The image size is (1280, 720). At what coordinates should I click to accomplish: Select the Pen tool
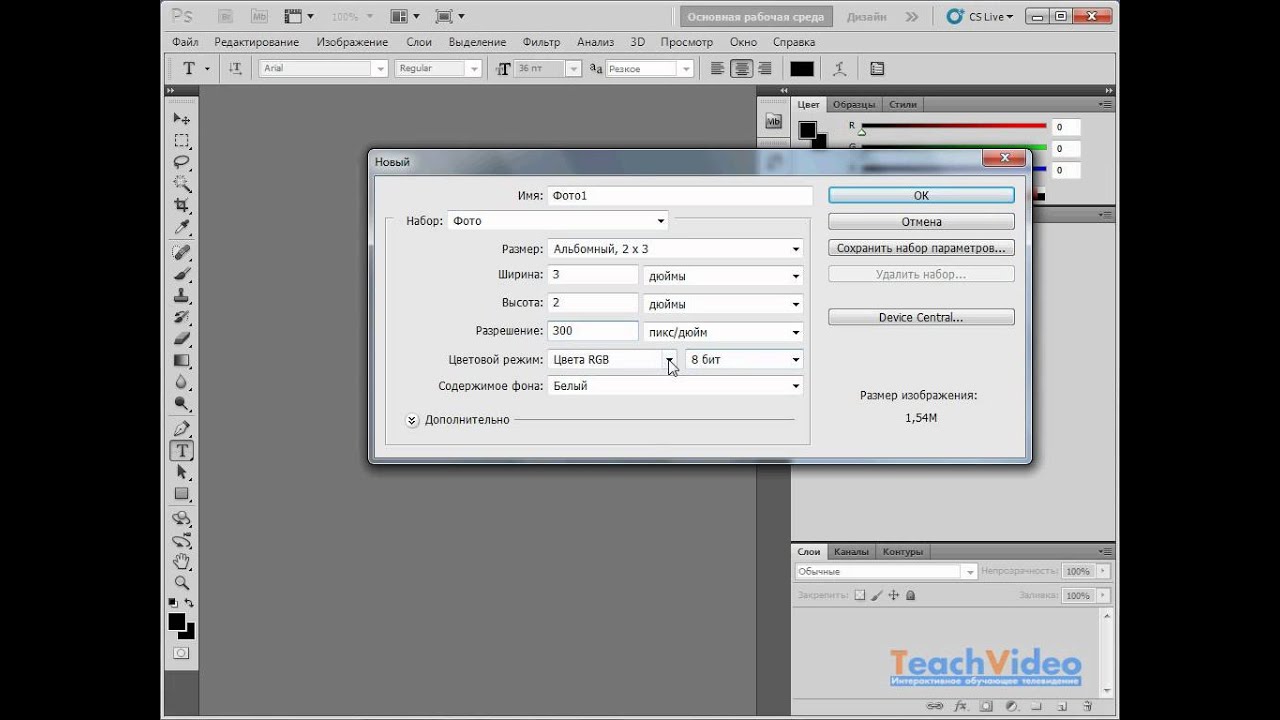point(181,428)
